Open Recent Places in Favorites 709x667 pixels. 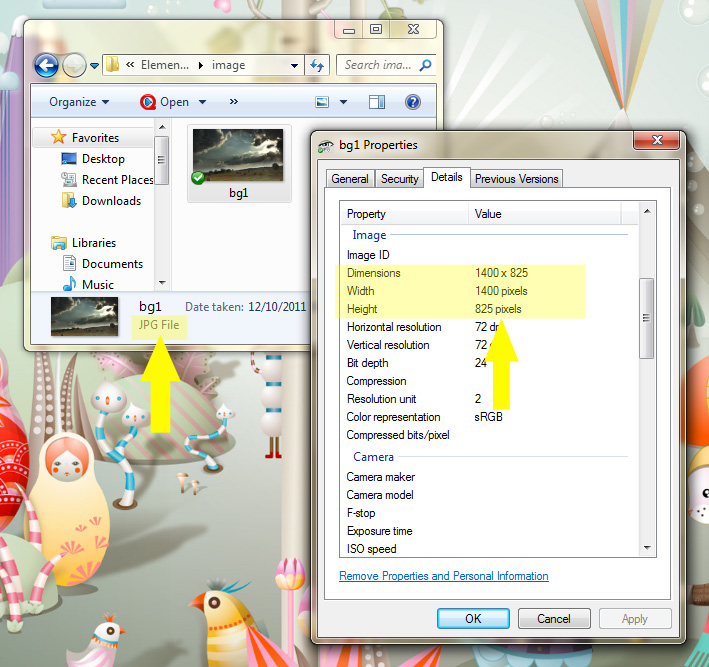click(x=117, y=180)
